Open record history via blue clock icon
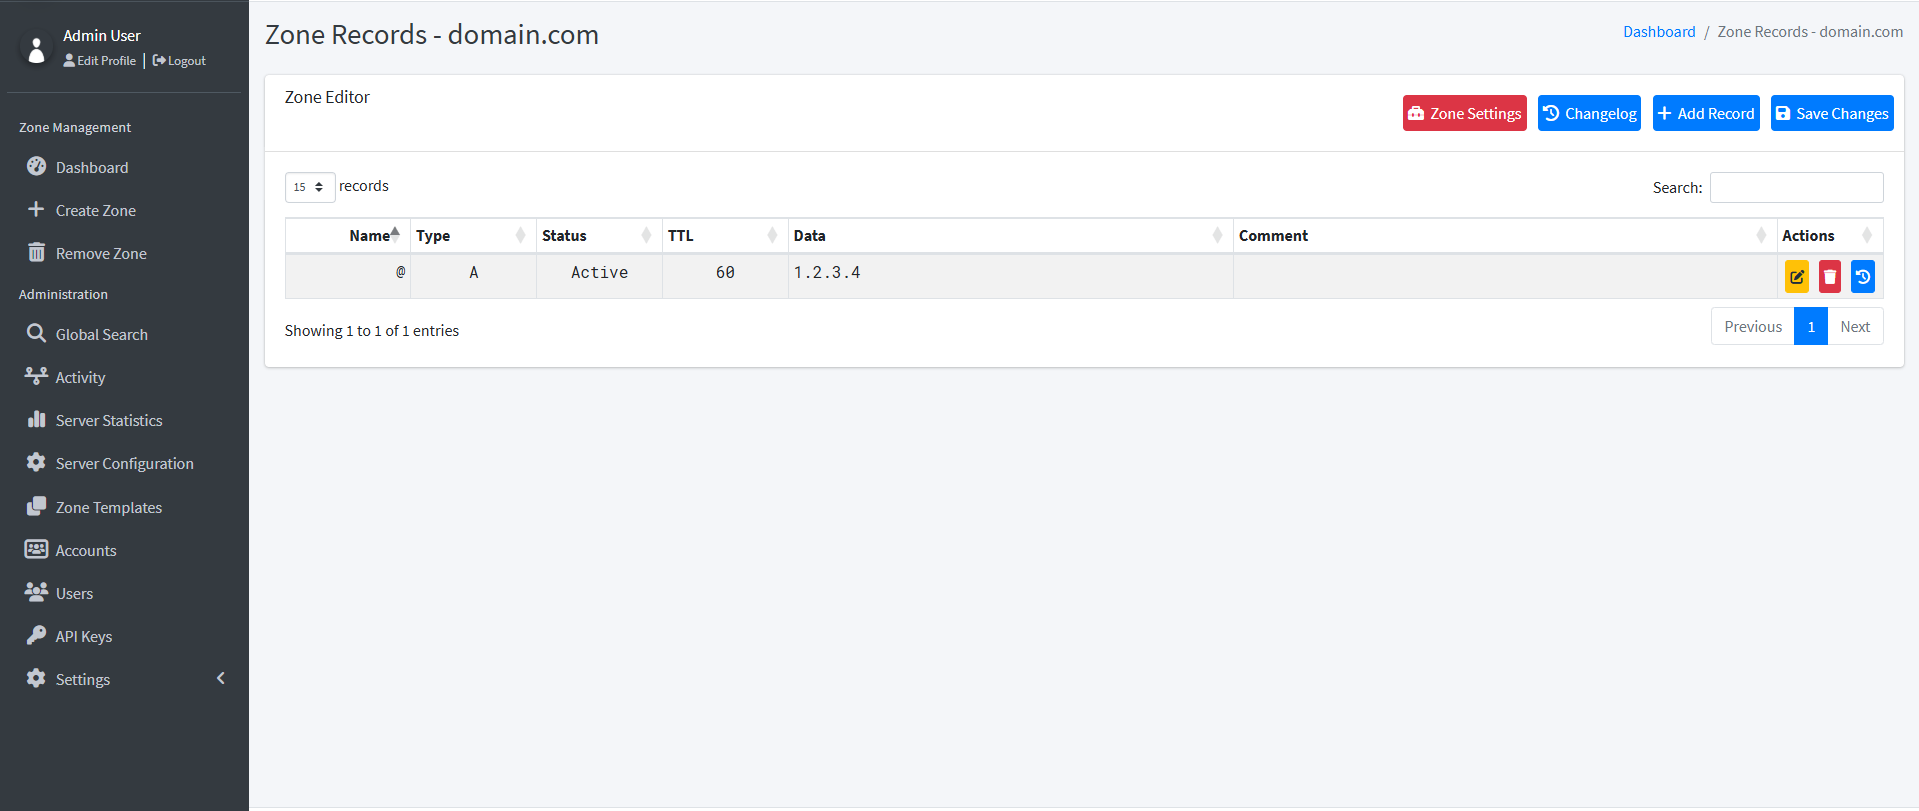 (x=1863, y=277)
